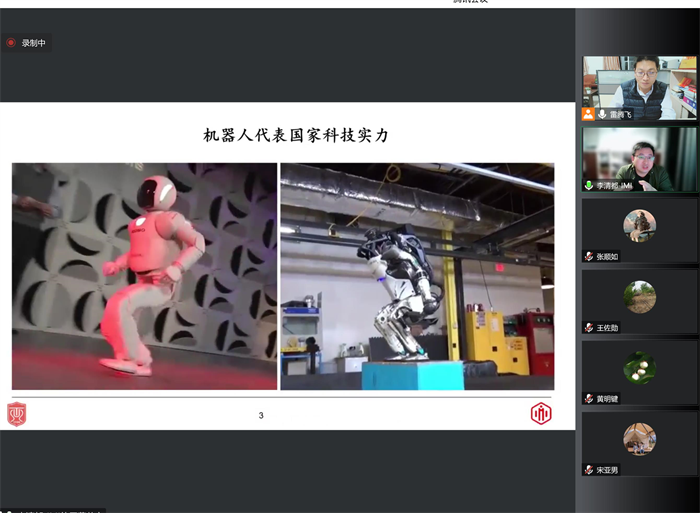The width and height of the screenshot is (700, 513).
Task: Click 黄明键's flower avatar
Action: point(639,367)
